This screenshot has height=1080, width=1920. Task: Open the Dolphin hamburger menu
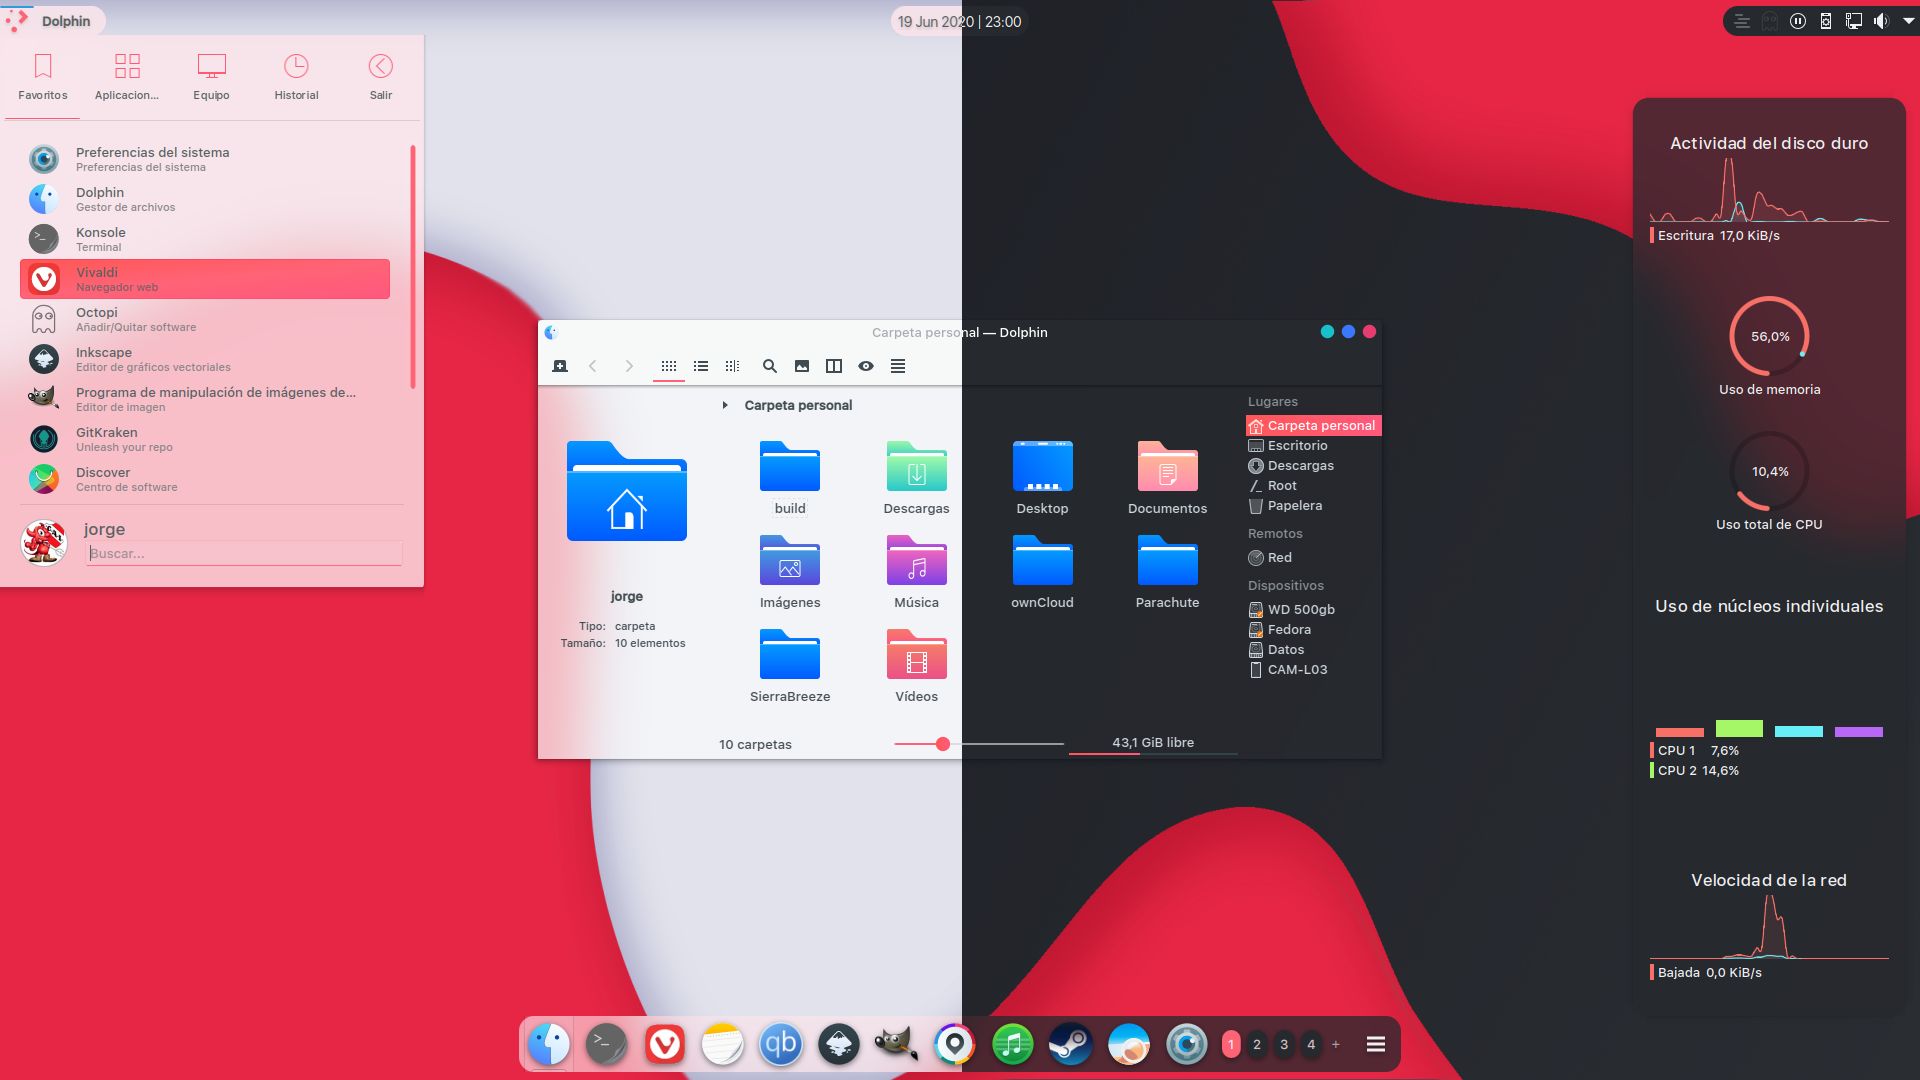(898, 366)
